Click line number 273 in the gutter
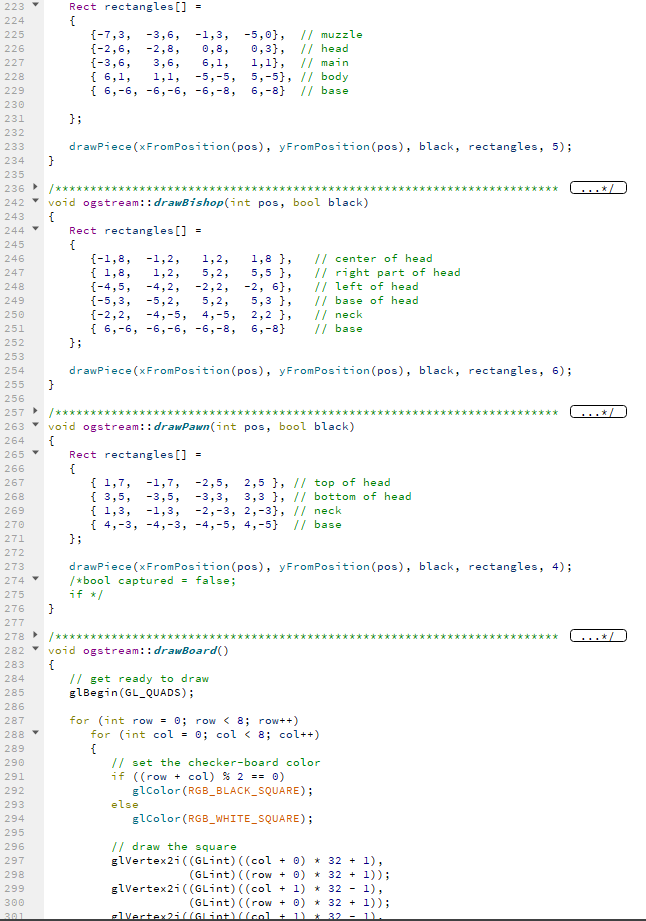This screenshot has width=646, height=921. [x=14, y=567]
